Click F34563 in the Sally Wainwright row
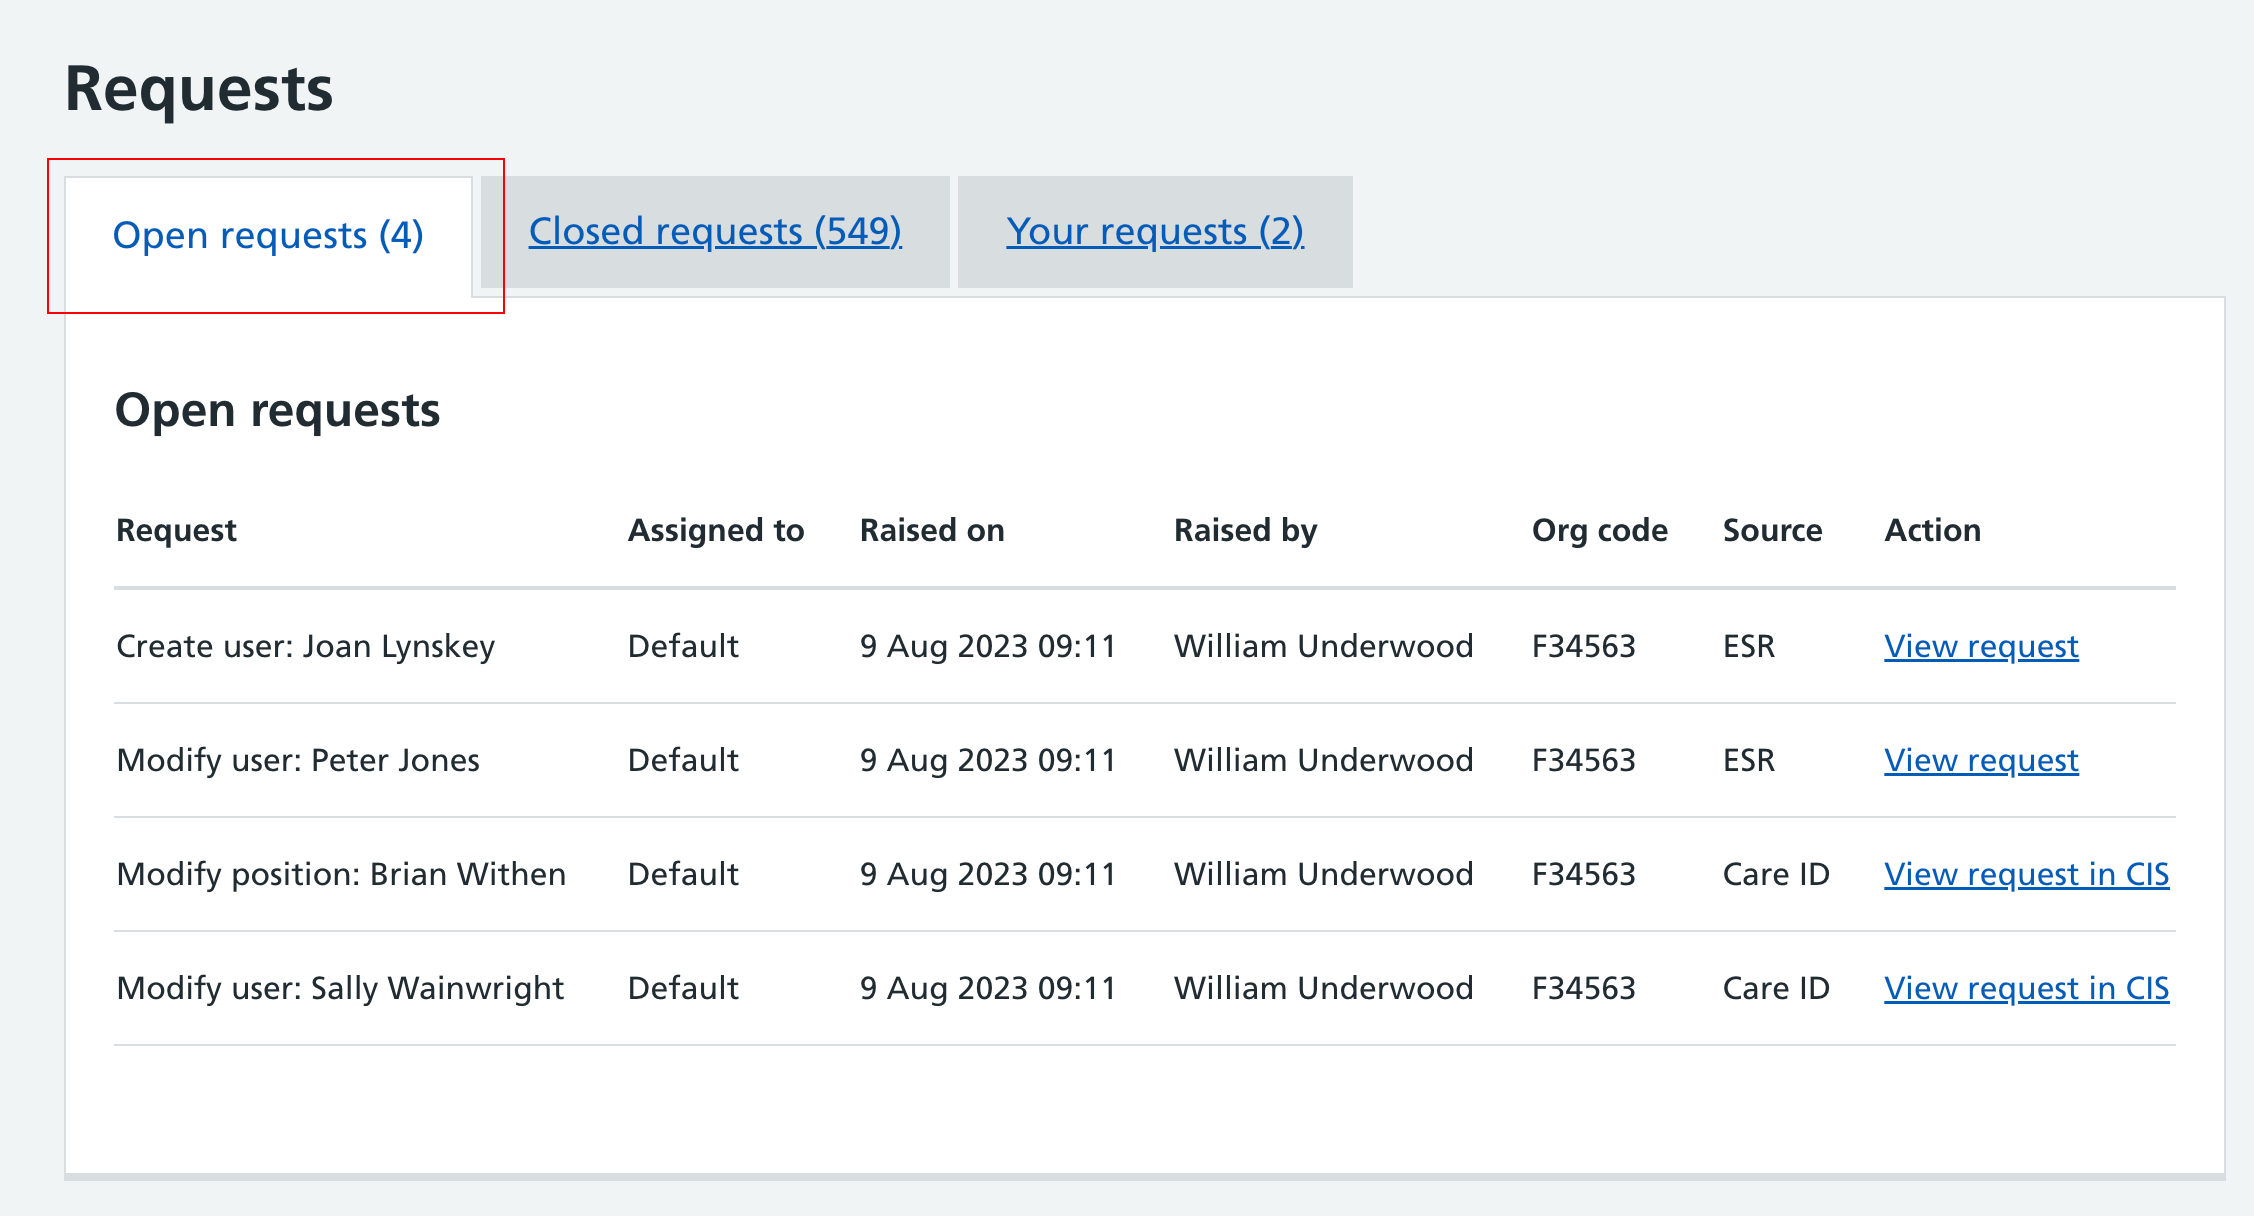The image size is (2254, 1216). pyautogui.click(x=1584, y=989)
